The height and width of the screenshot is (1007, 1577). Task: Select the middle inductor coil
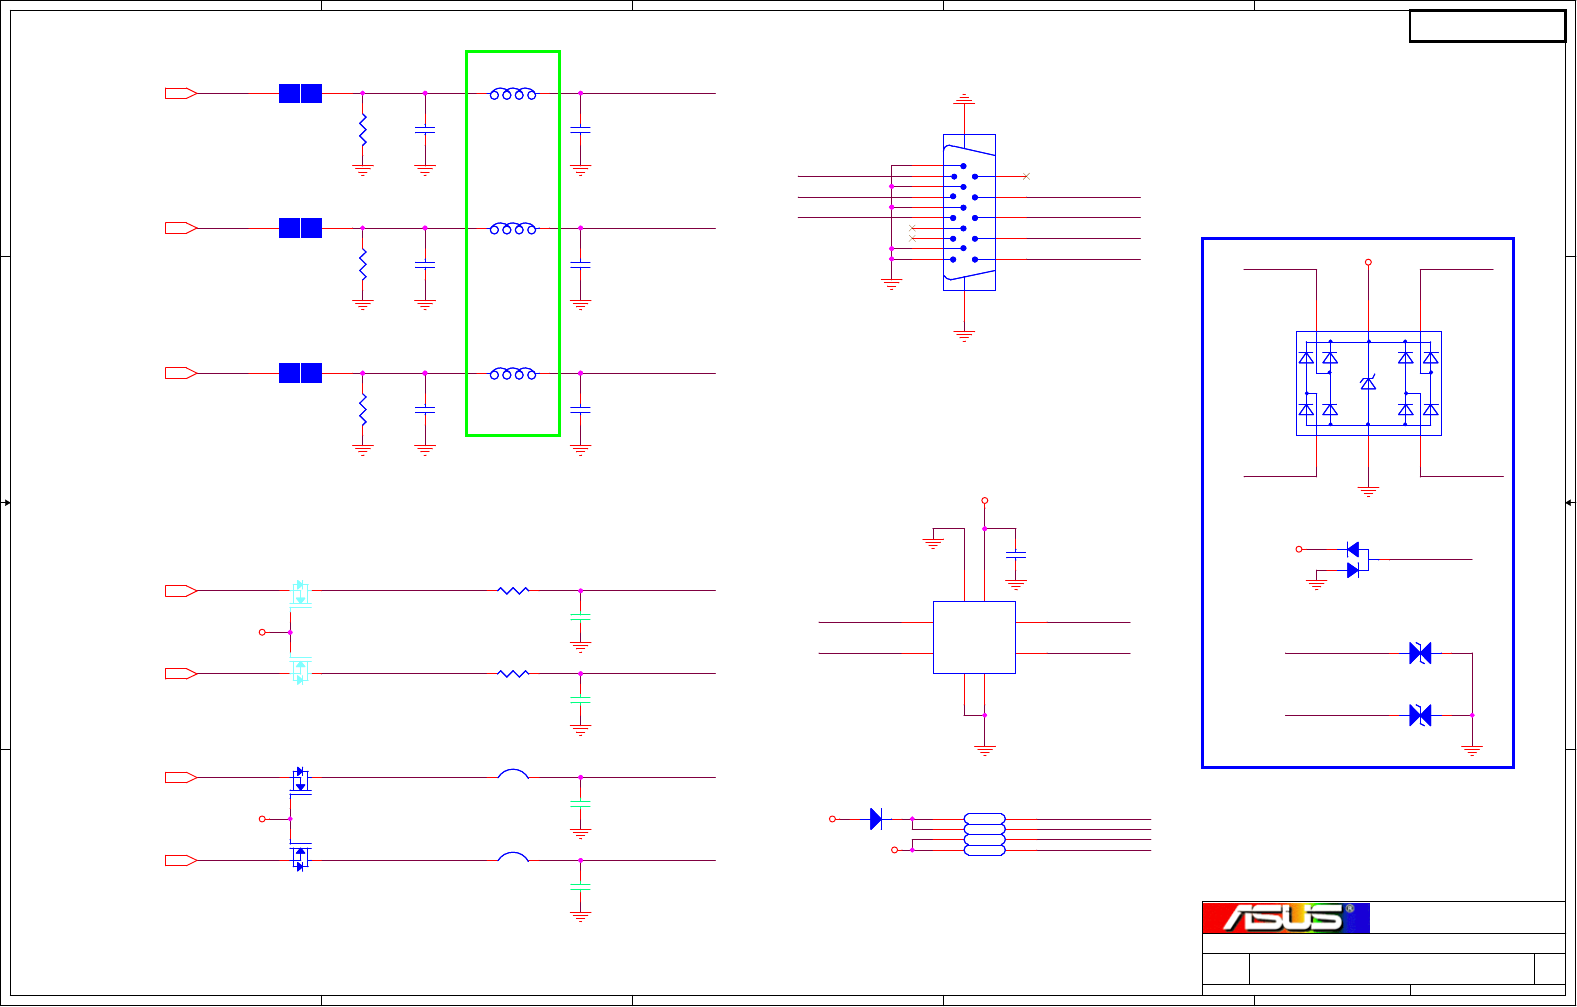pos(513,229)
